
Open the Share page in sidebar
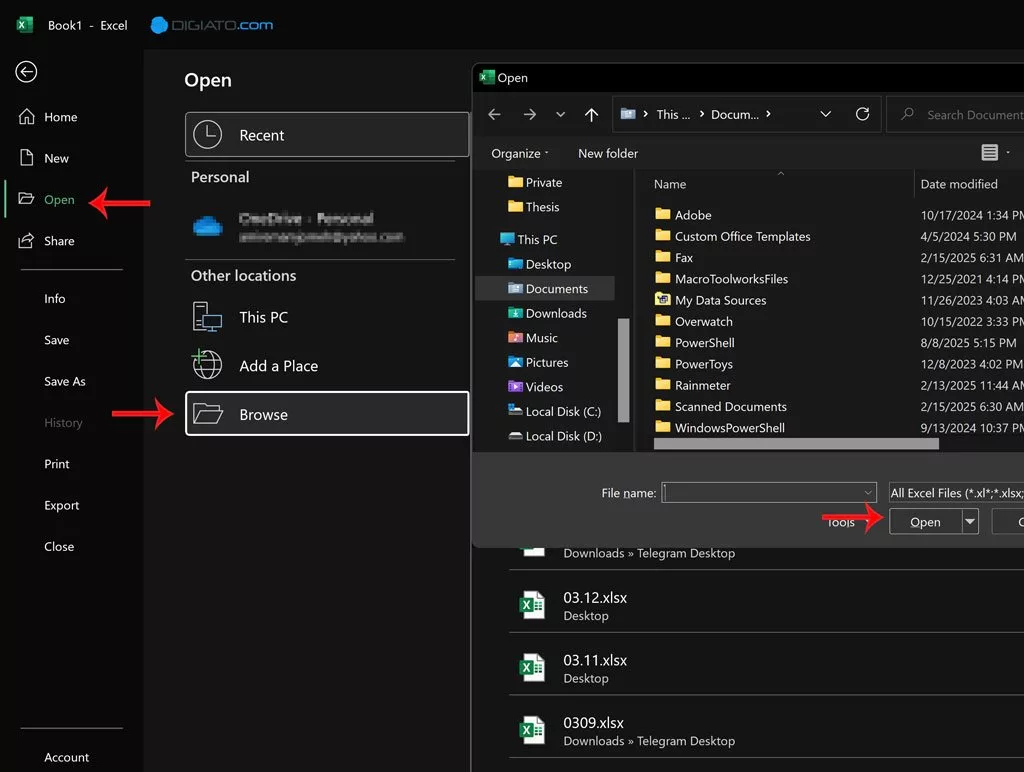[x=46, y=241]
